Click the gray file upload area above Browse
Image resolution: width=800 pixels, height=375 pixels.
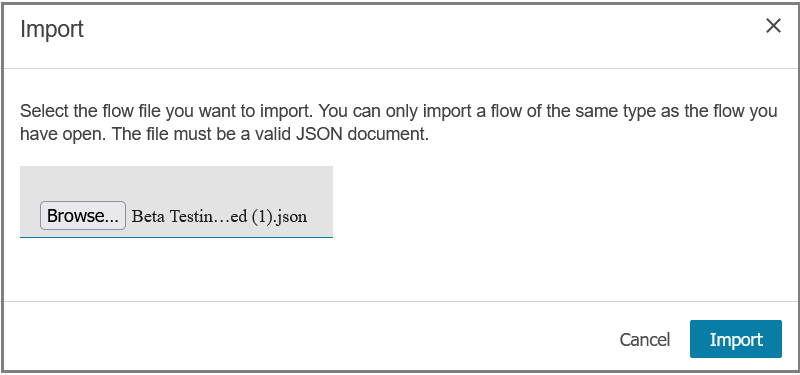[x=176, y=183]
